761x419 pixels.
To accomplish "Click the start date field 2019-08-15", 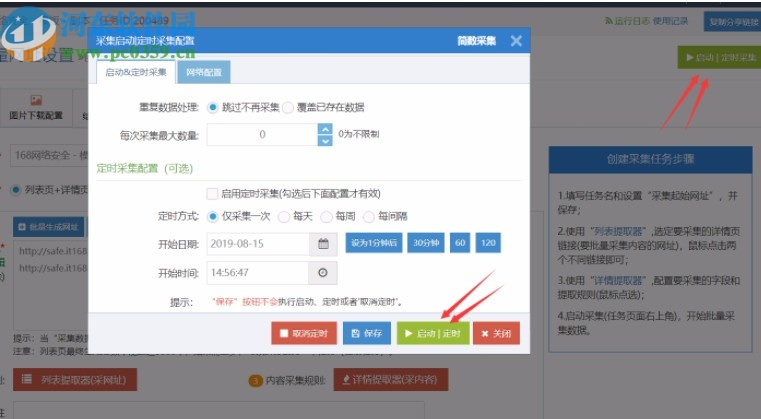I will coord(259,244).
